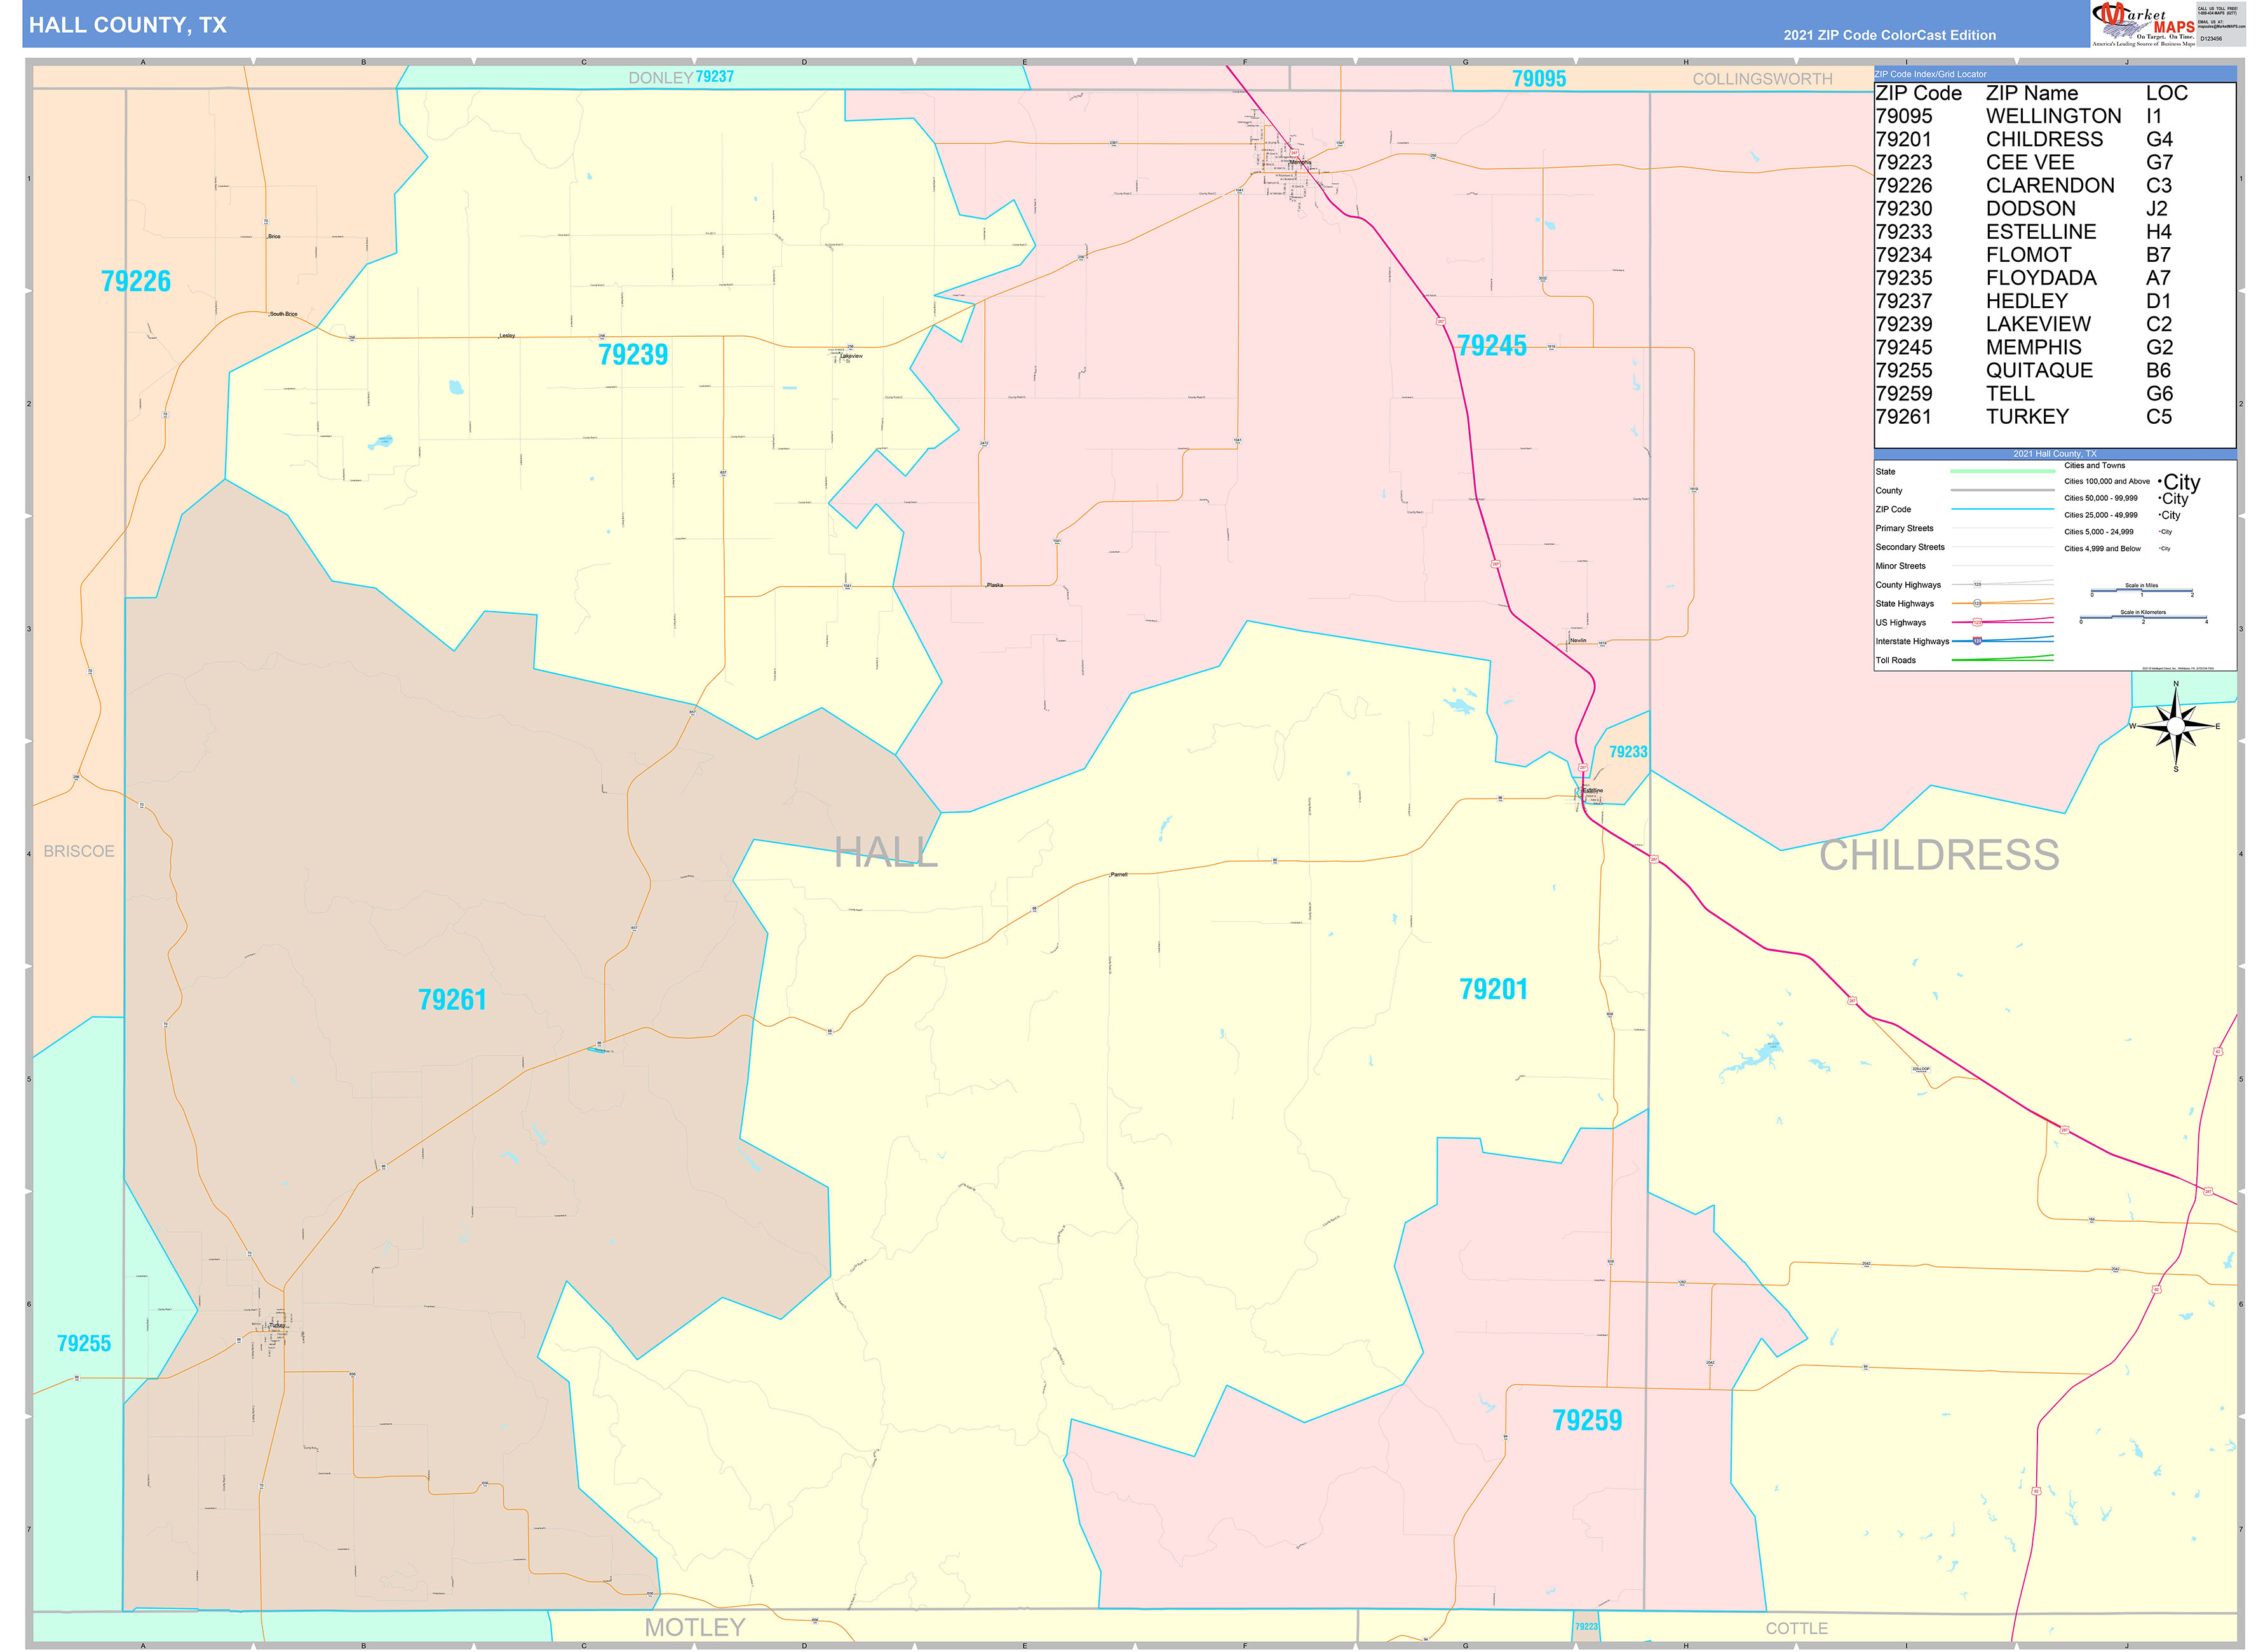Click the US Highways shield in the legend
The height and width of the screenshot is (1652, 2256).
(x=1977, y=622)
